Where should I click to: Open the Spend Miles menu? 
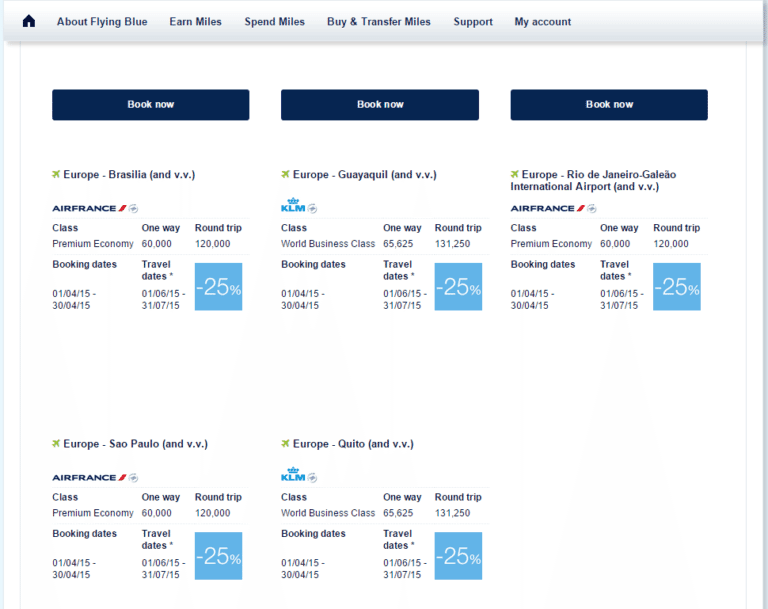pyautogui.click(x=275, y=21)
